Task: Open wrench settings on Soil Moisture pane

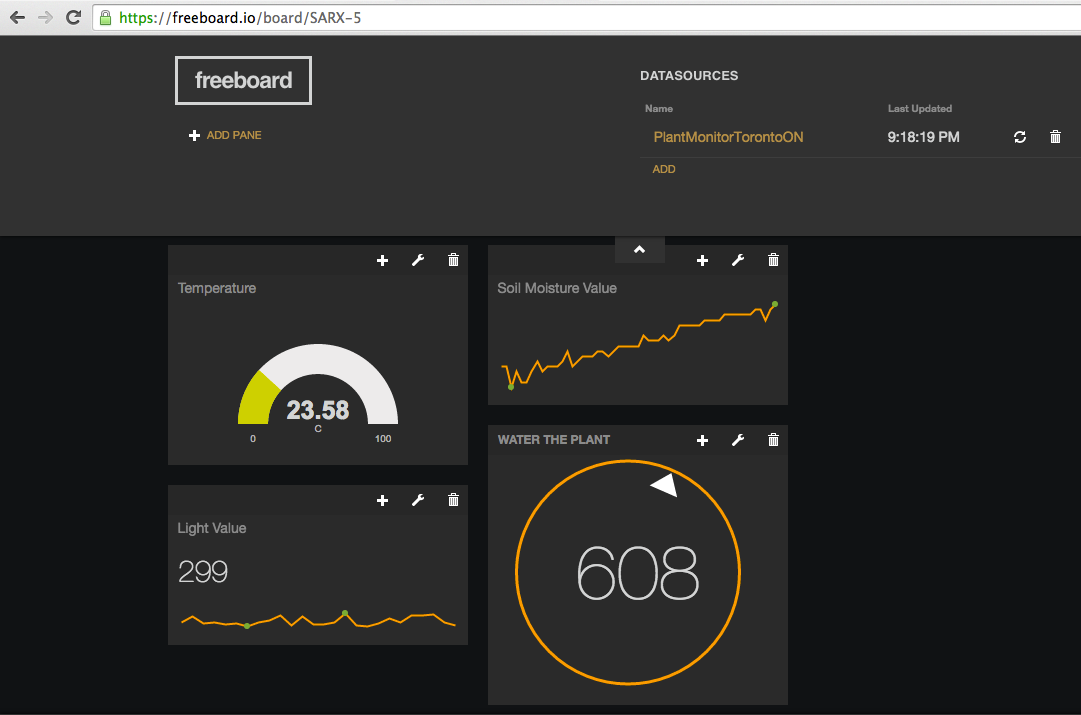Action: [x=738, y=261]
